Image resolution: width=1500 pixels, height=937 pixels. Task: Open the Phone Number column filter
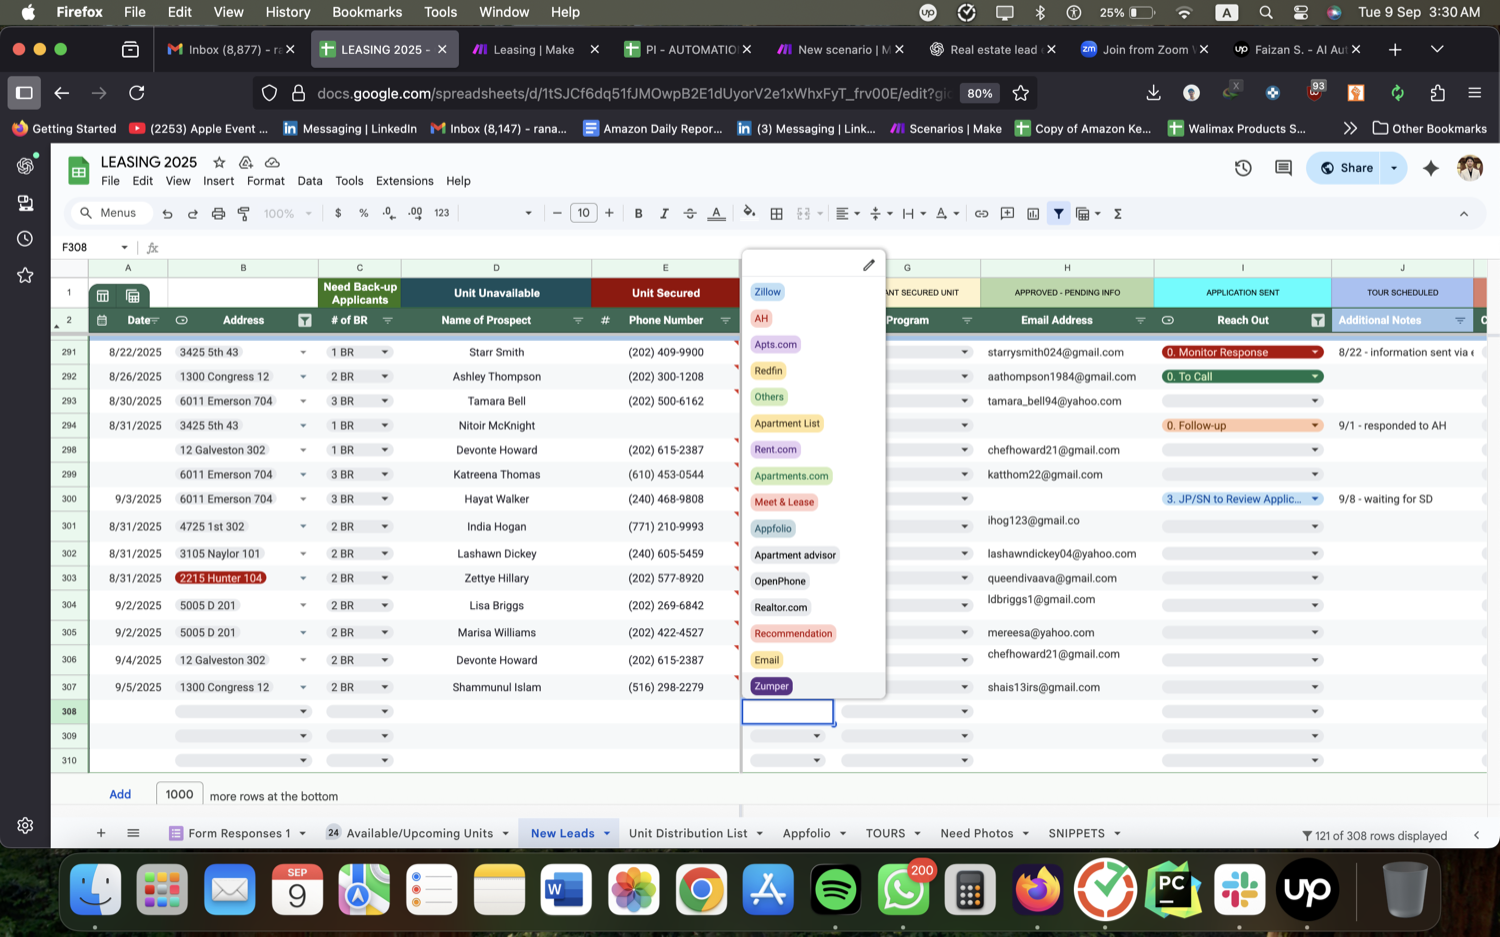(725, 320)
